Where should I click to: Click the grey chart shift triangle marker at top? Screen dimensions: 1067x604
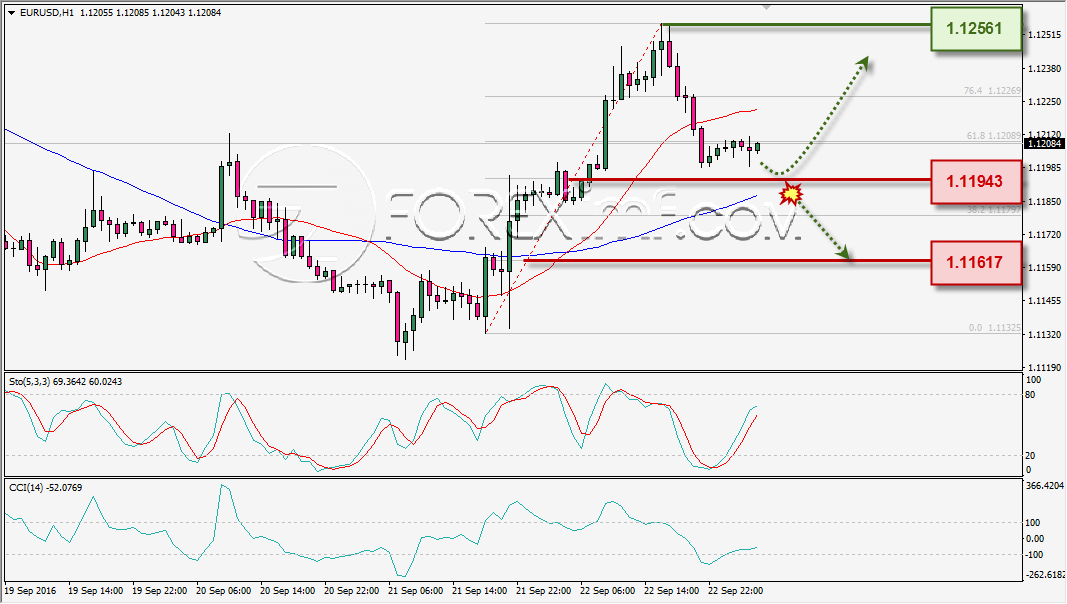click(x=767, y=7)
